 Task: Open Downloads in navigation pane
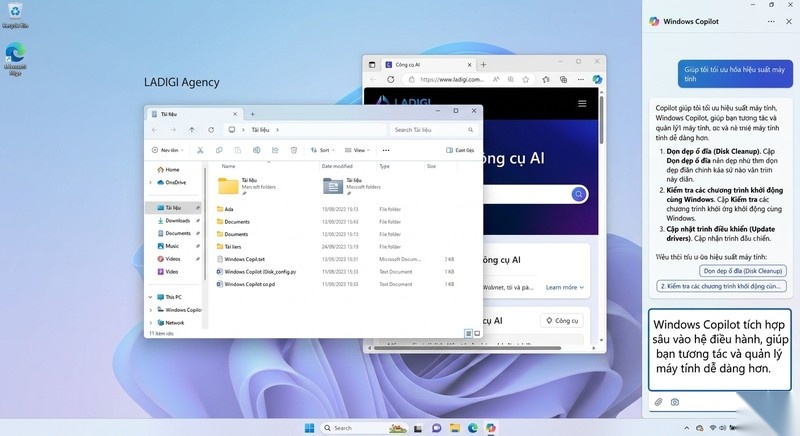click(x=173, y=221)
